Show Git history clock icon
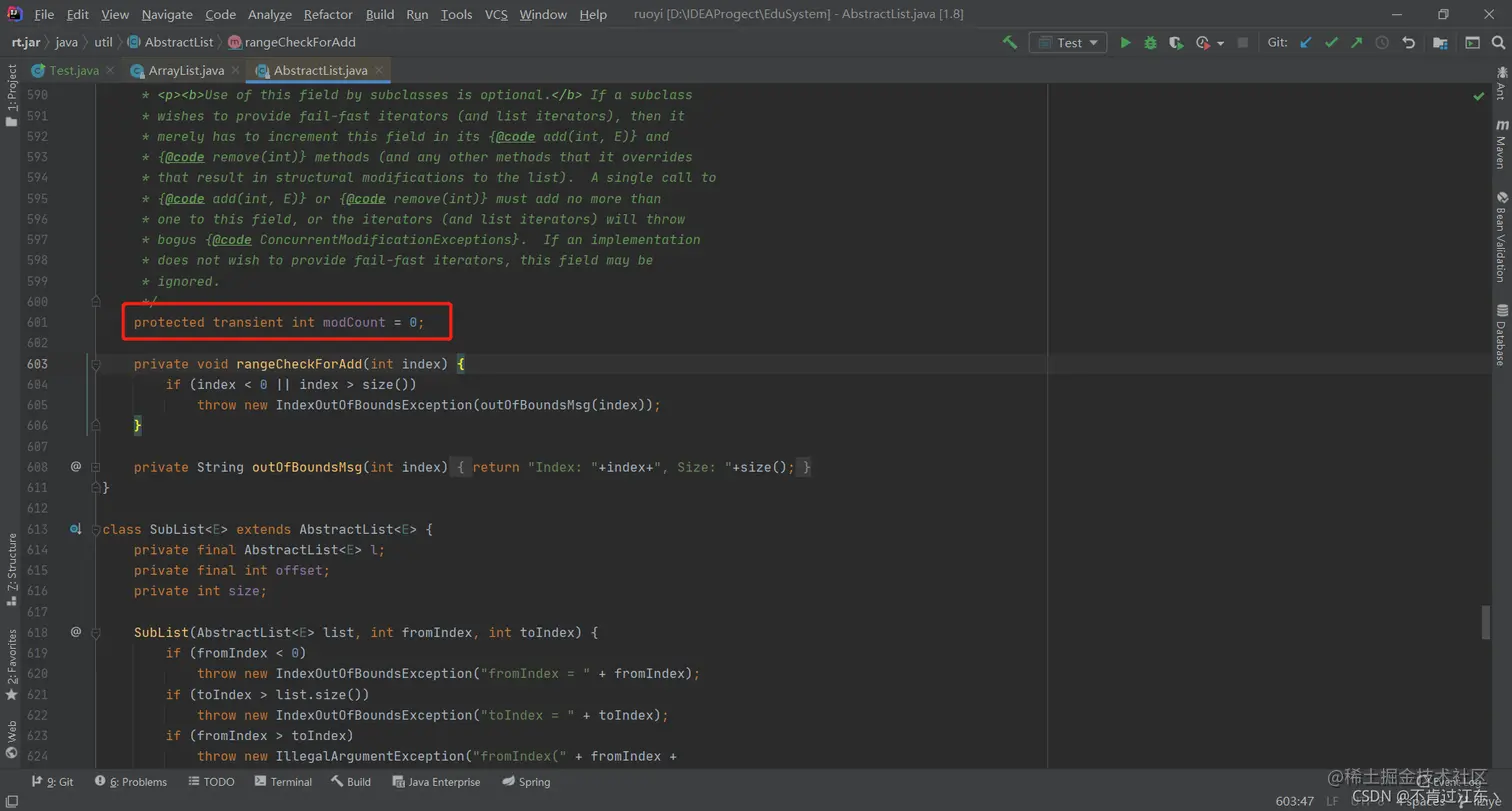The width and height of the screenshot is (1512, 811). click(x=1382, y=43)
